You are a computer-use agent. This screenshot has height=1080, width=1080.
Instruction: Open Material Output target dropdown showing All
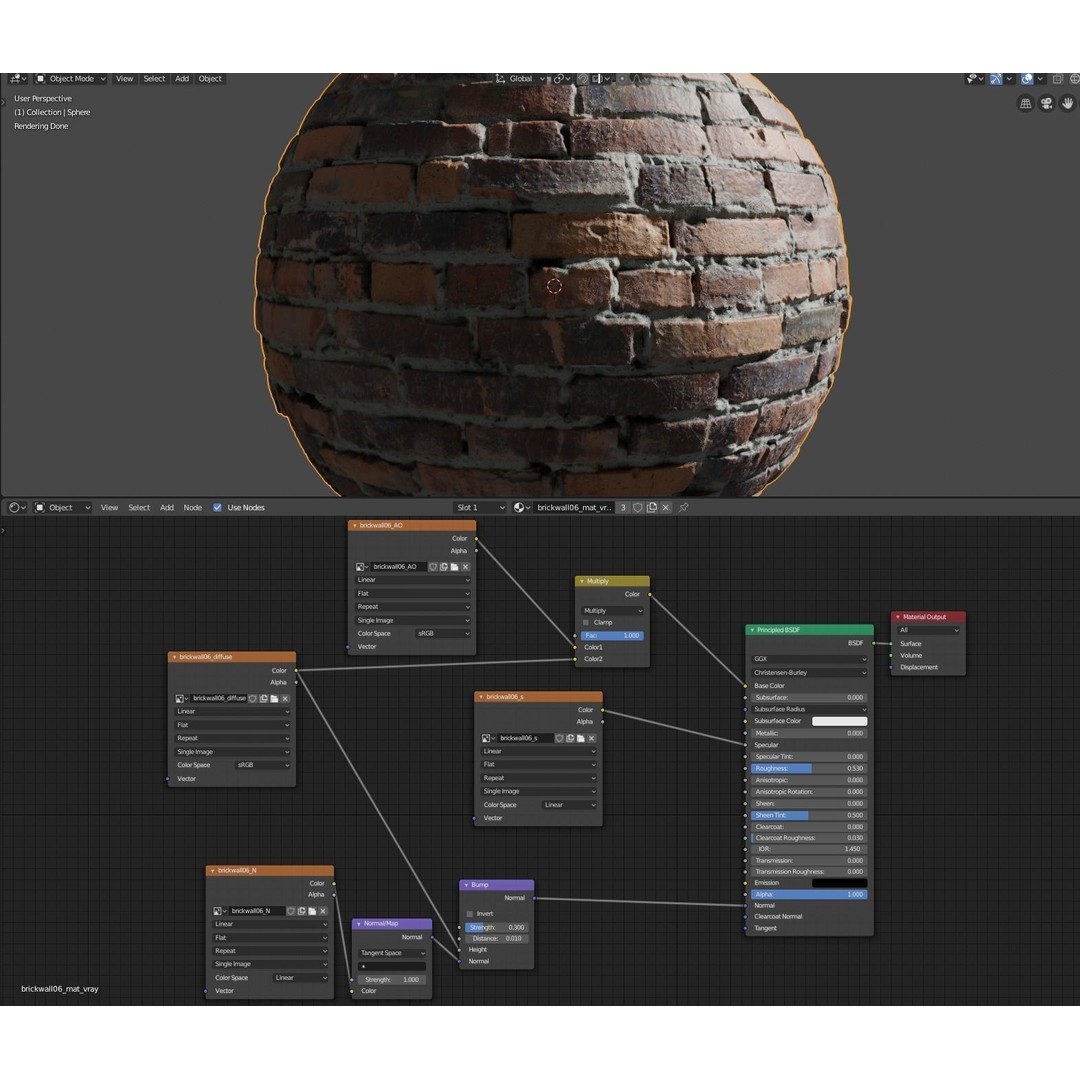tap(928, 630)
